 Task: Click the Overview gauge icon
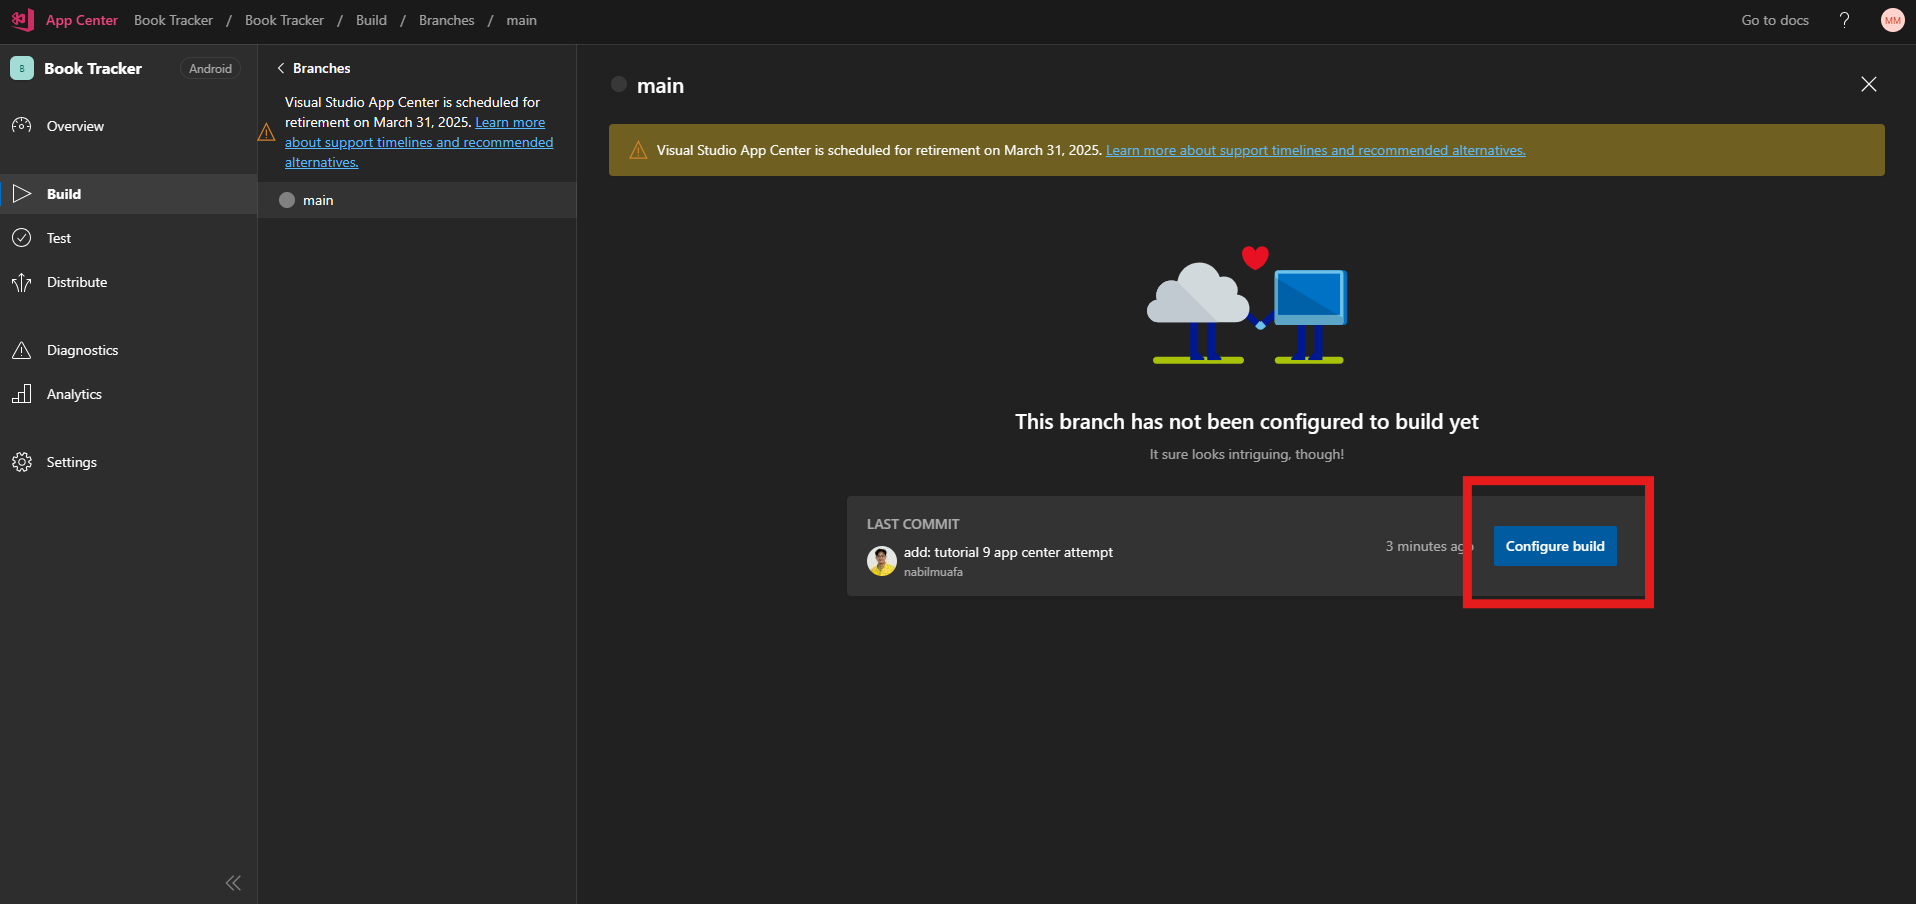tap(22, 126)
